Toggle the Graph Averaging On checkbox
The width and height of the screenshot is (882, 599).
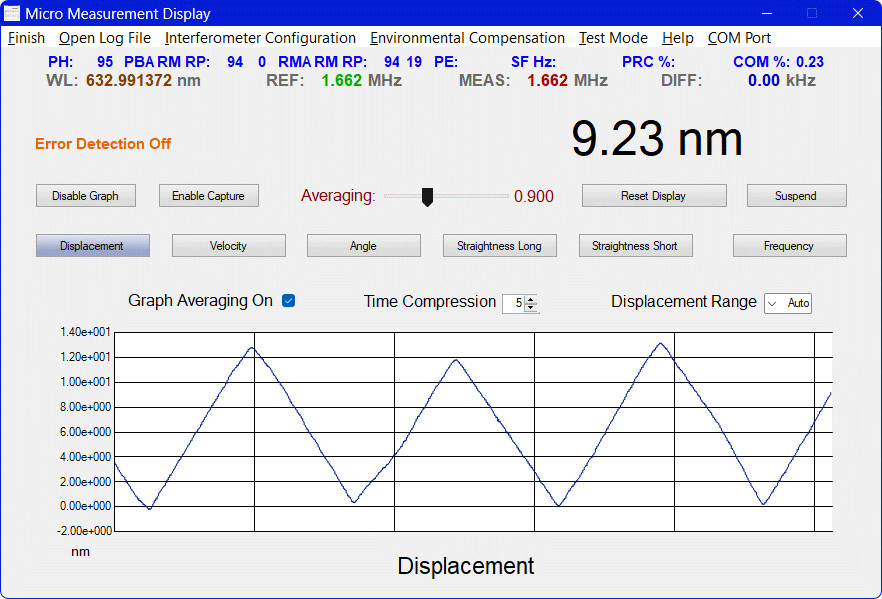coord(289,300)
